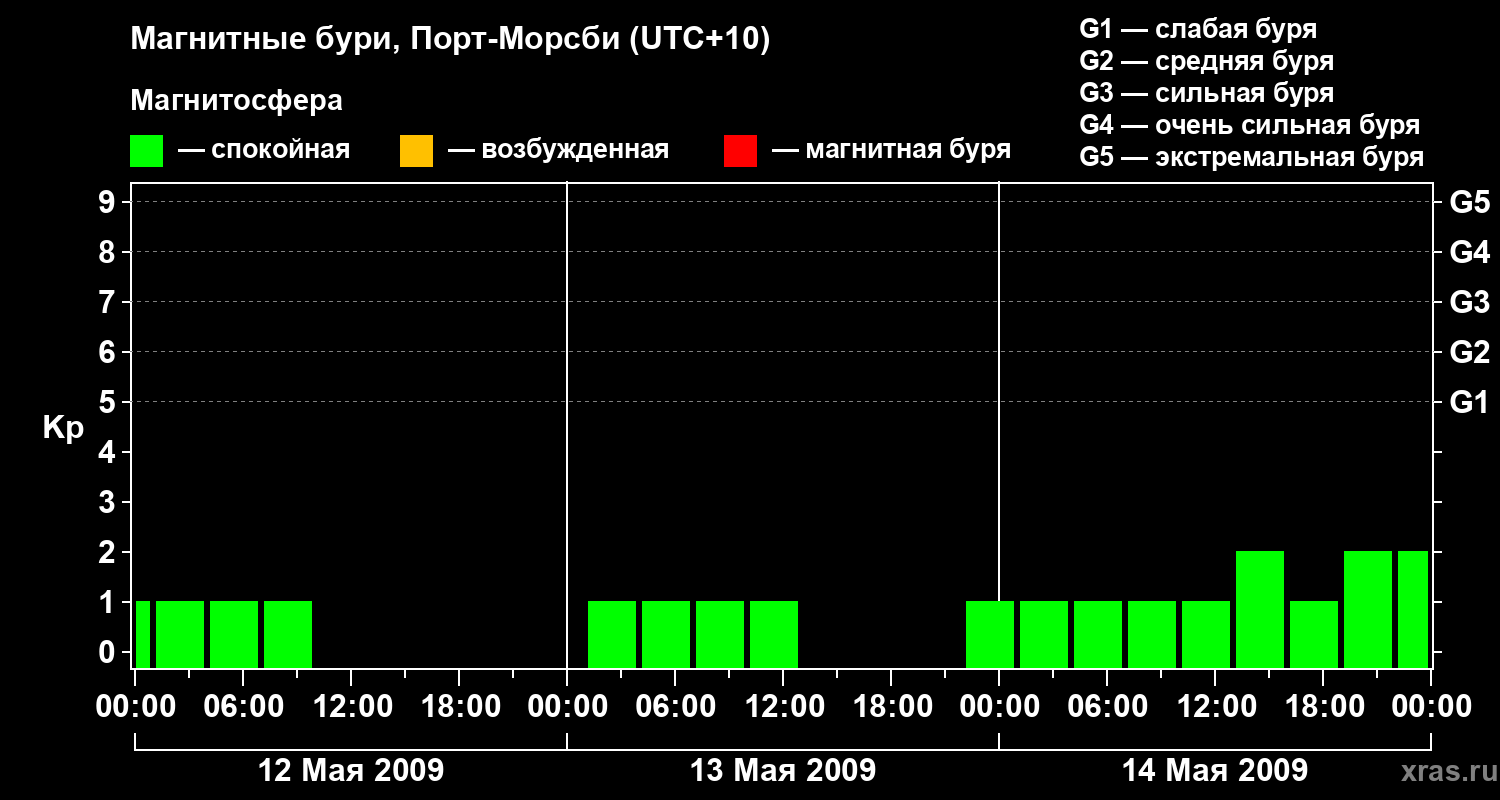Click the narrow first bar at 00:00 on 12 Мая
This screenshot has height=800, width=1500.
point(143,634)
